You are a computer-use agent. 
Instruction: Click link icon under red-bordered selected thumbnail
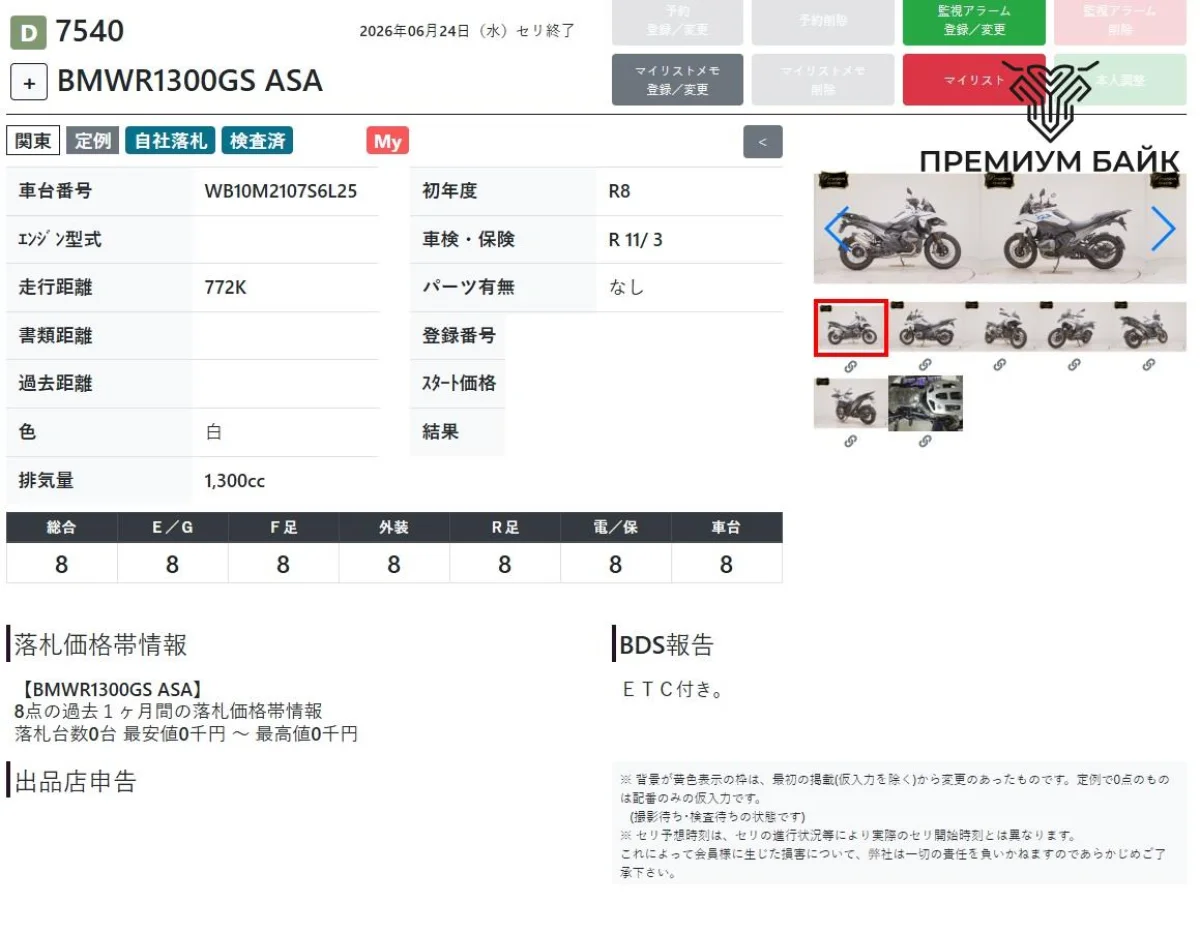[x=850, y=366]
